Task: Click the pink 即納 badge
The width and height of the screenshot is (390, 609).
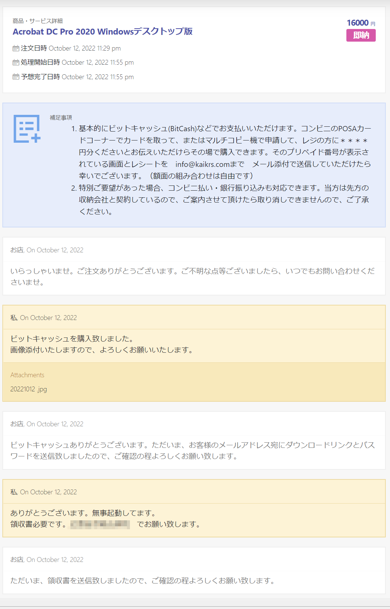Action: [x=361, y=35]
